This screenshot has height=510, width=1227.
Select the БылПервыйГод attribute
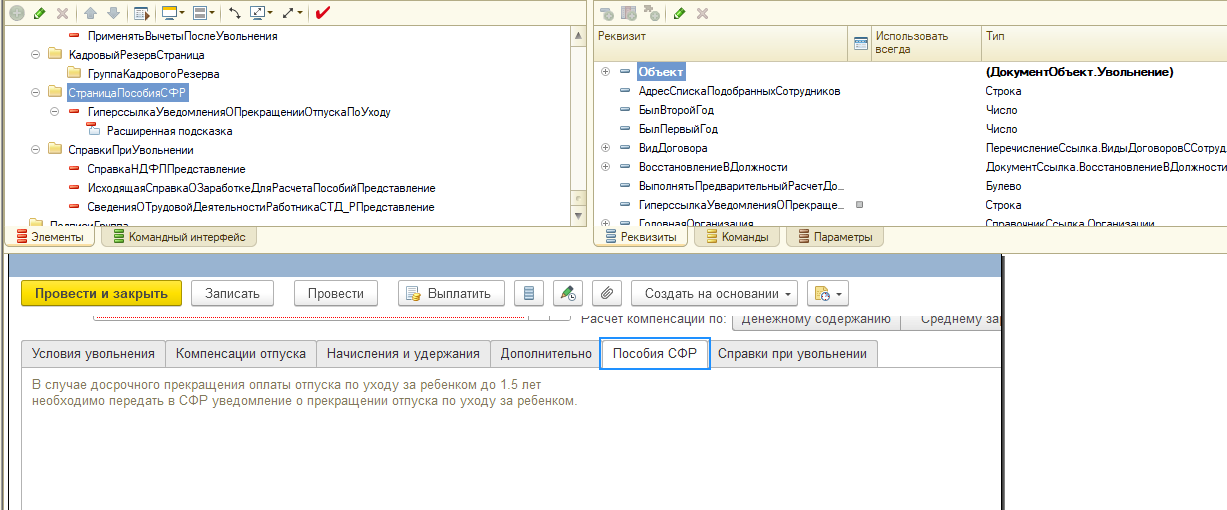pos(678,129)
